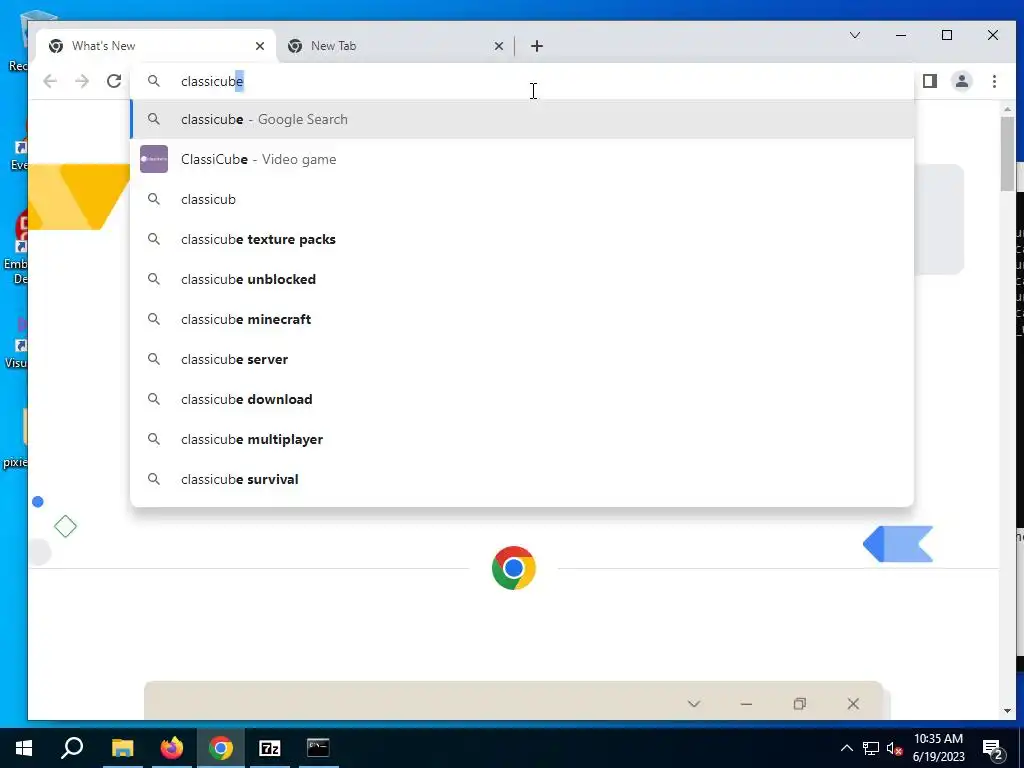Choose 'classicube texture packs' suggestion
Viewport: 1024px width, 768px height.
coord(522,239)
